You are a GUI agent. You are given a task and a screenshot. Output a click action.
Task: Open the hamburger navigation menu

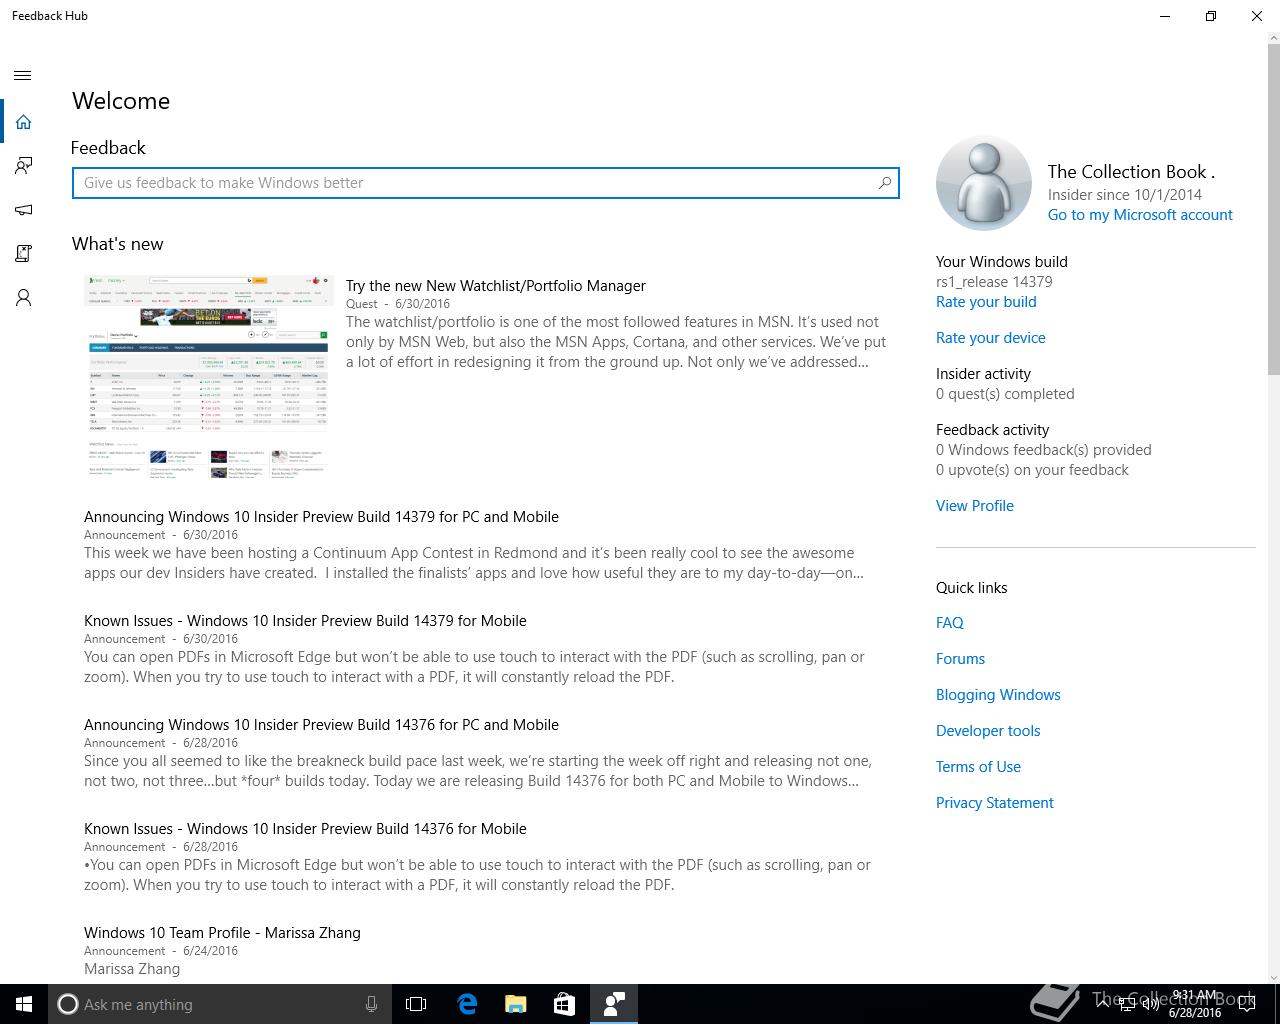[x=23, y=75]
